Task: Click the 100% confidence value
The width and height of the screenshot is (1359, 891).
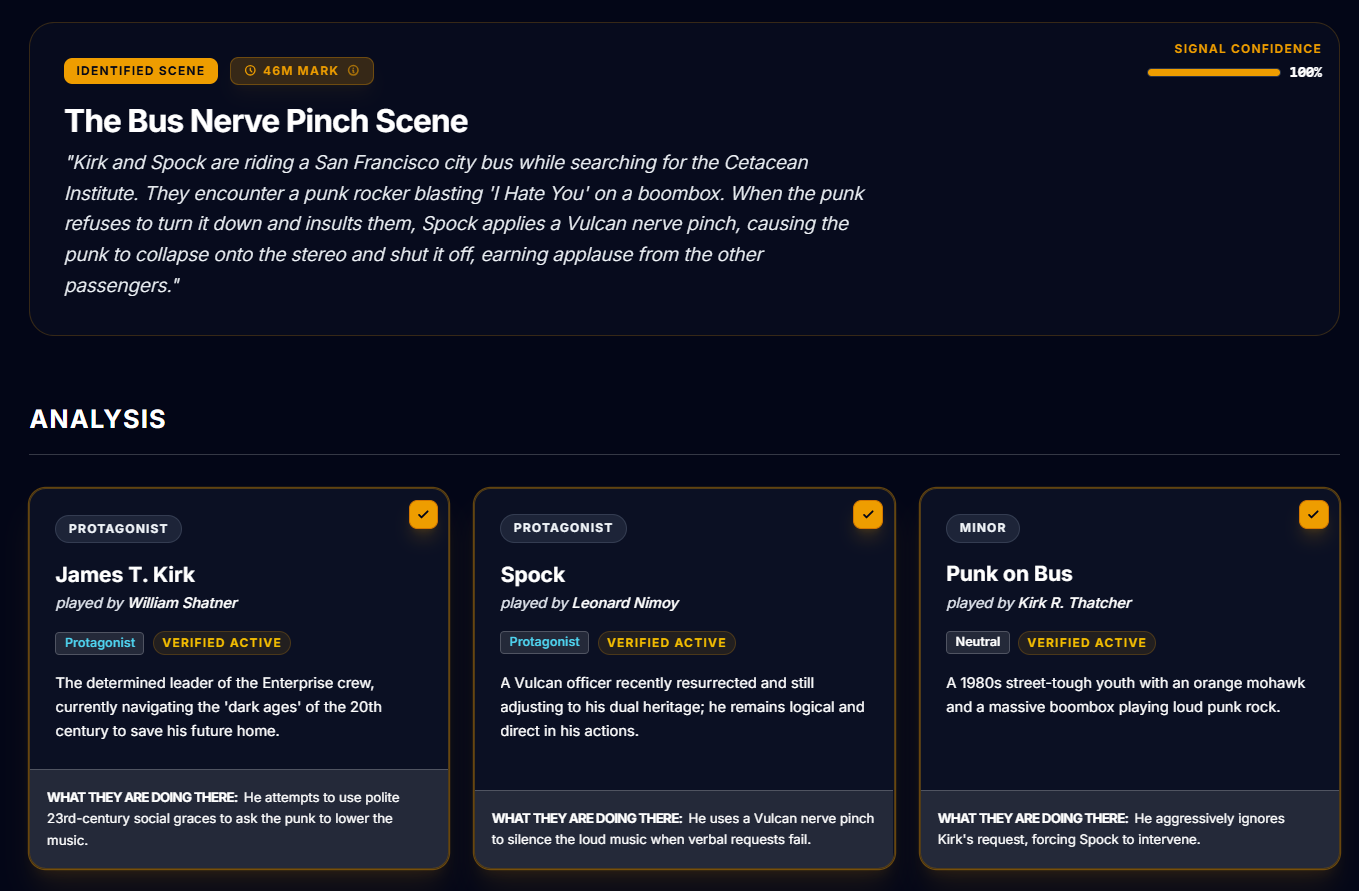Action: [1305, 72]
